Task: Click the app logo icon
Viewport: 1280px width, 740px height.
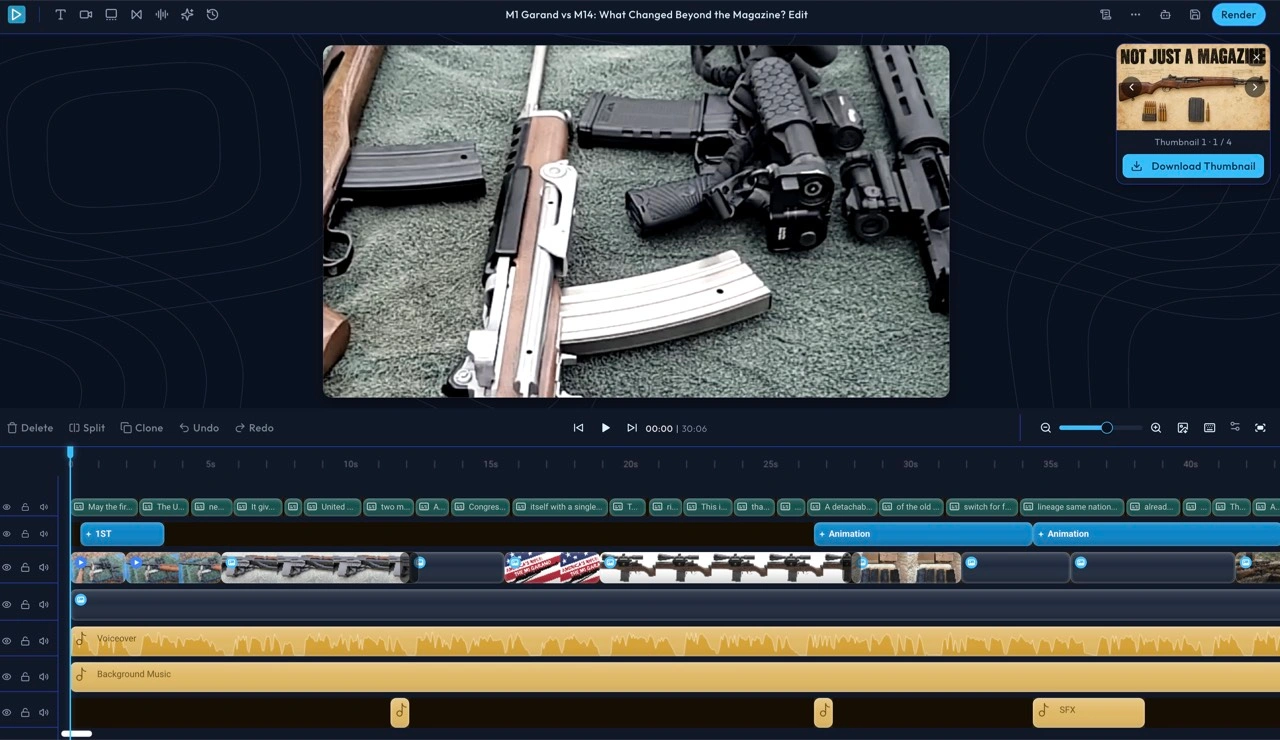Action: point(16,15)
